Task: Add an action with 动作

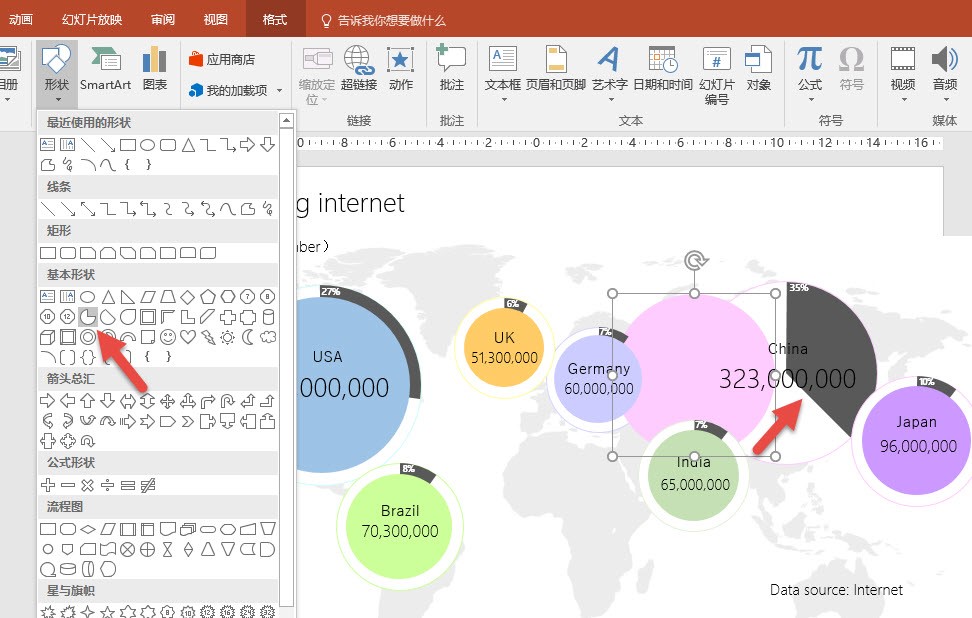Action: (400, 69)
